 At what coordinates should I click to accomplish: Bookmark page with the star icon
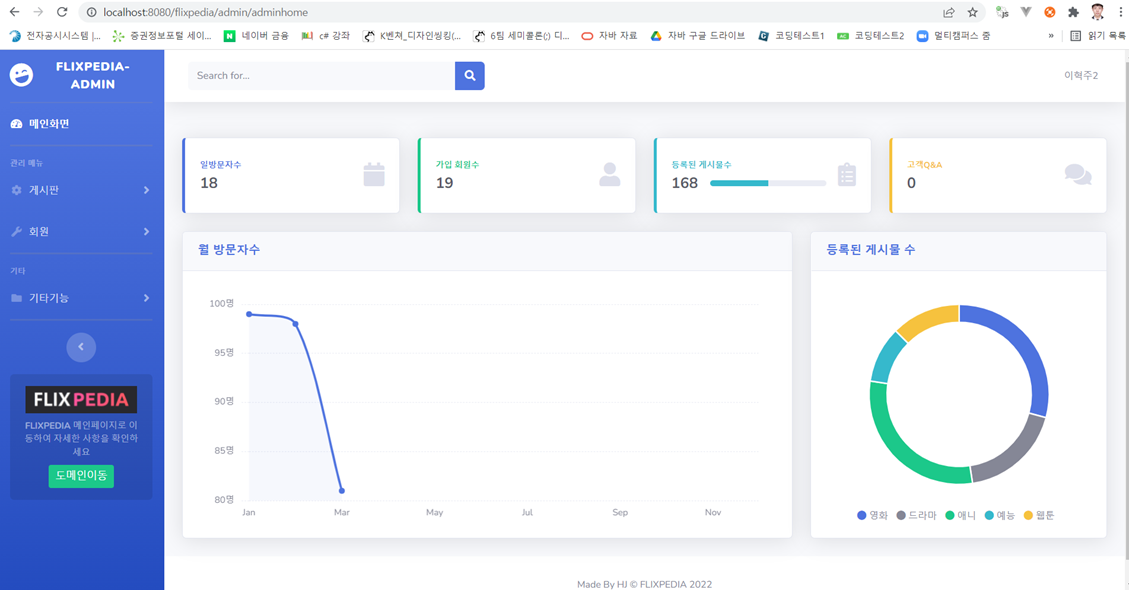[973, 12]
